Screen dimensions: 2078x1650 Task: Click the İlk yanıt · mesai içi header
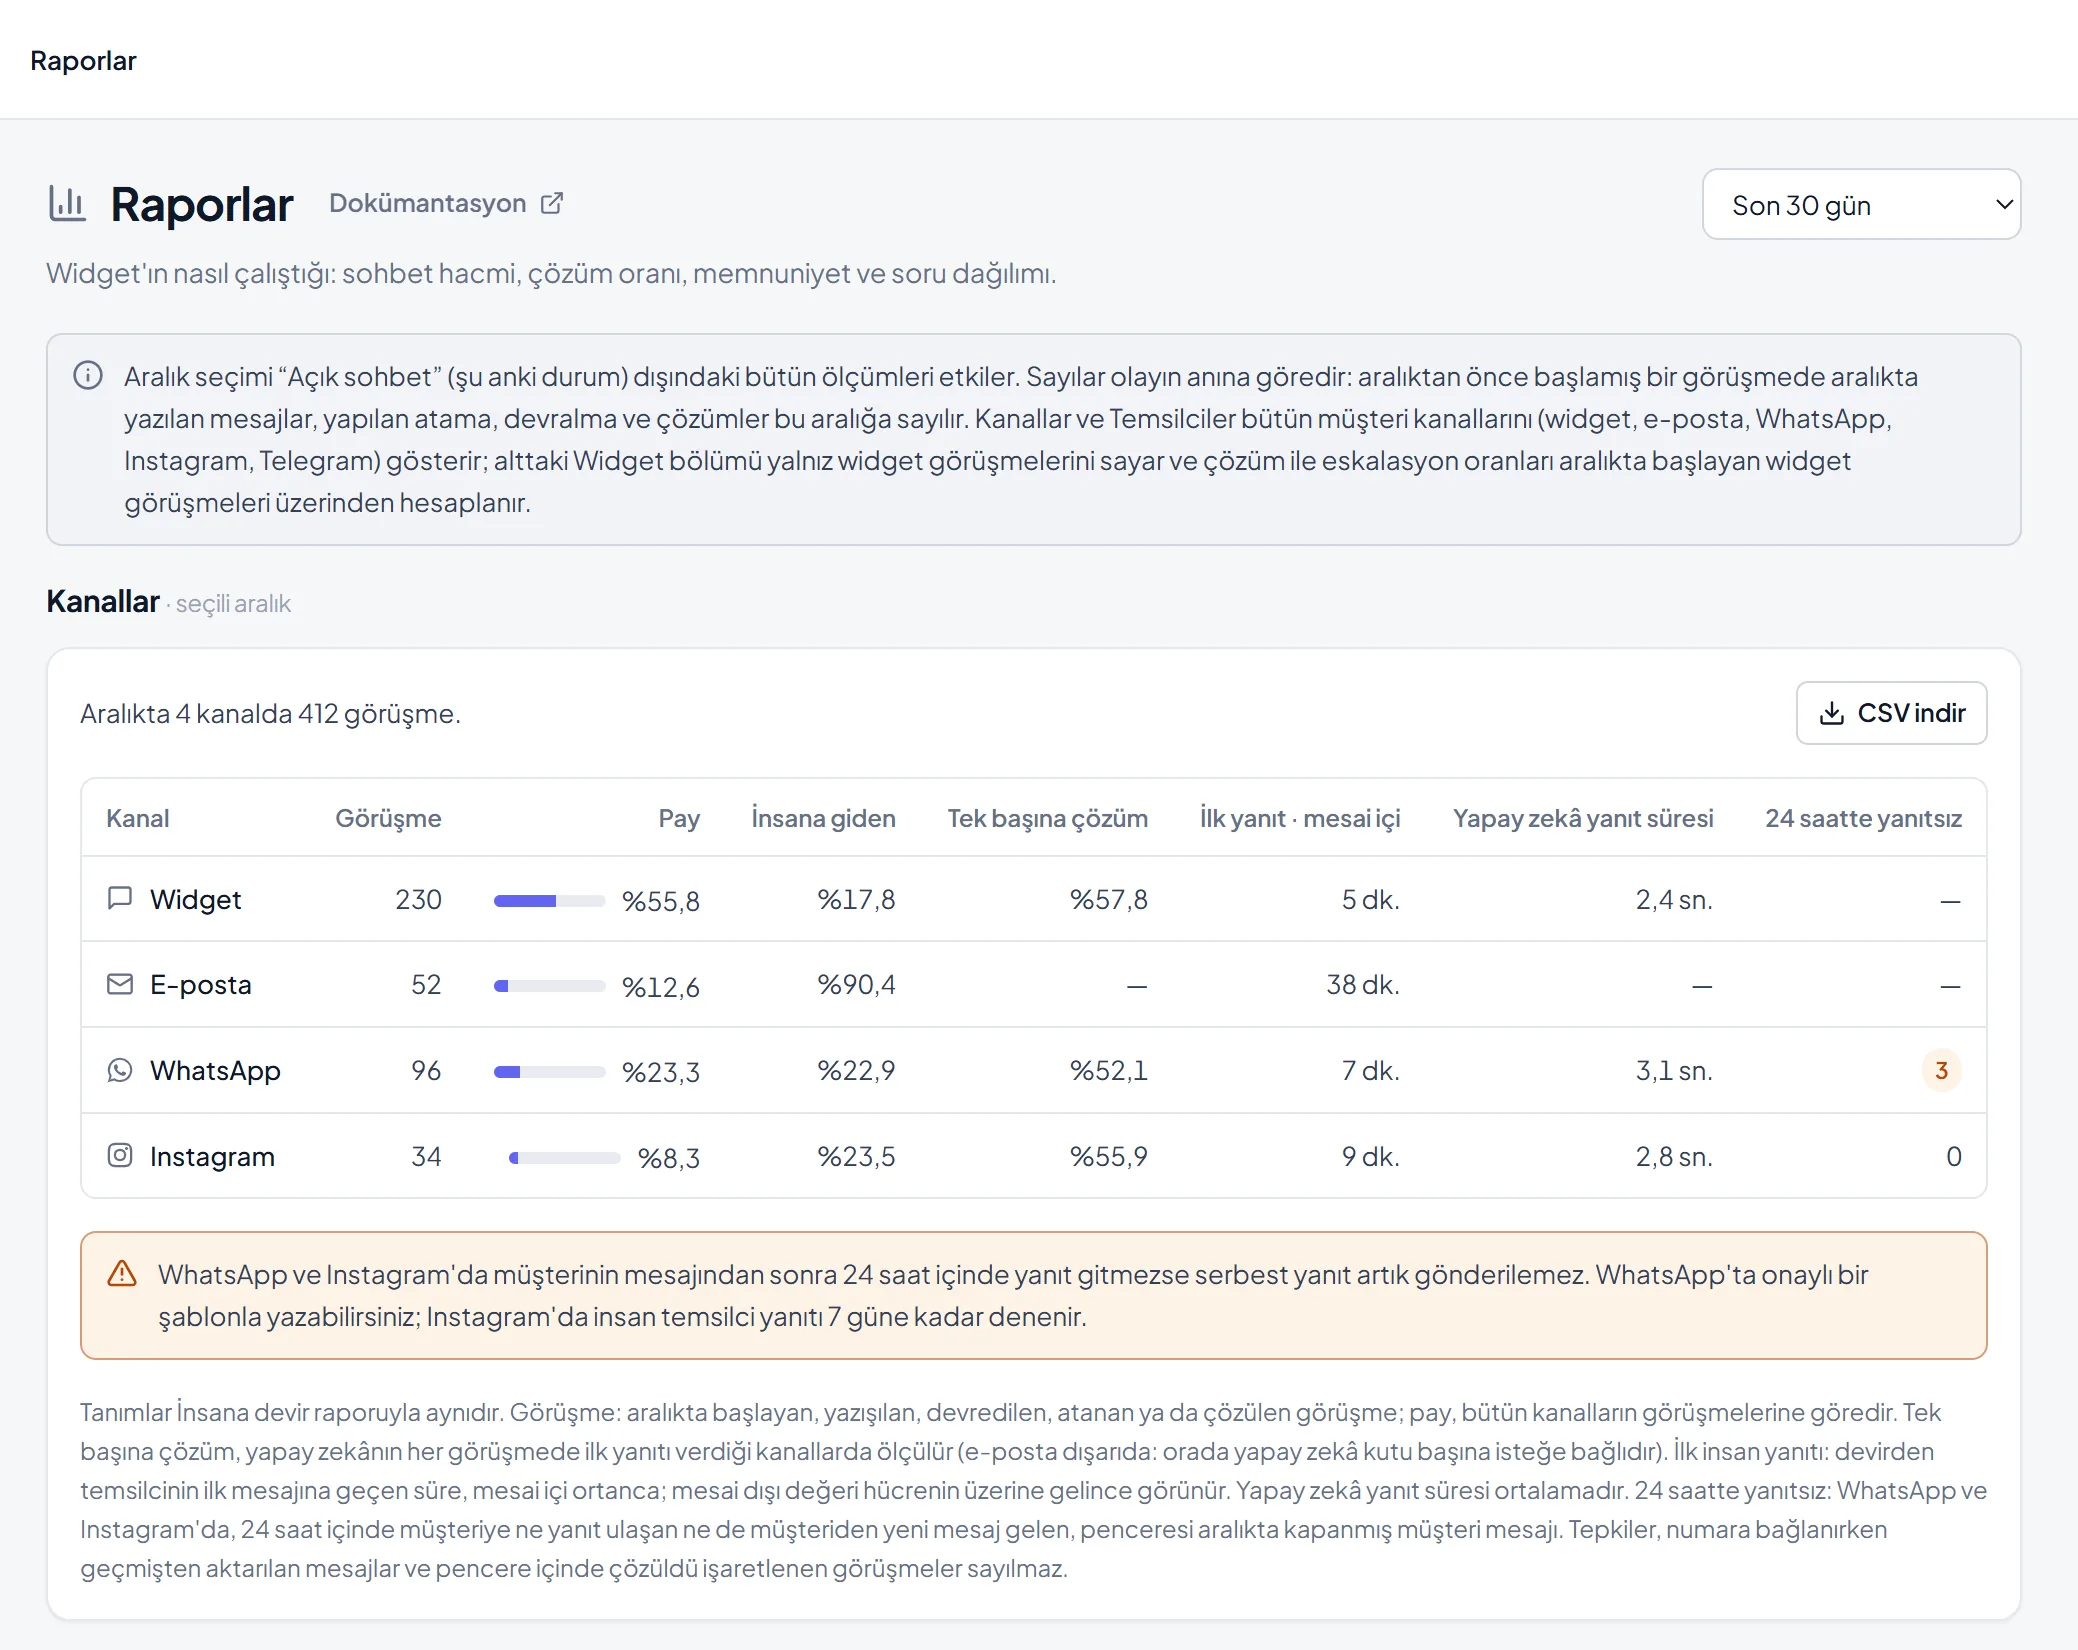pyautogui.click(x=1300, y=818)
